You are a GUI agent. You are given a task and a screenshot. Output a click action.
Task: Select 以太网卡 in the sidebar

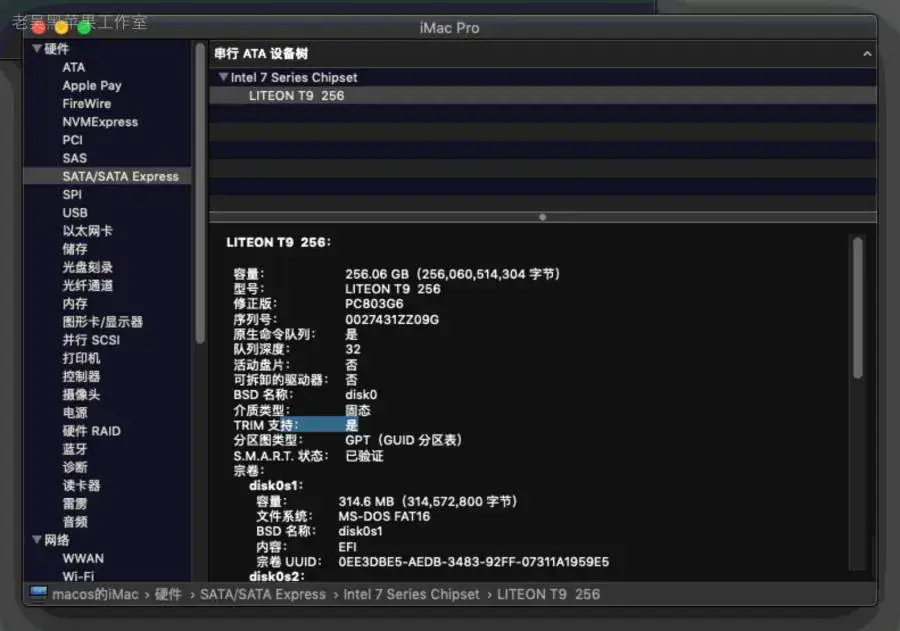coord(87,231)
